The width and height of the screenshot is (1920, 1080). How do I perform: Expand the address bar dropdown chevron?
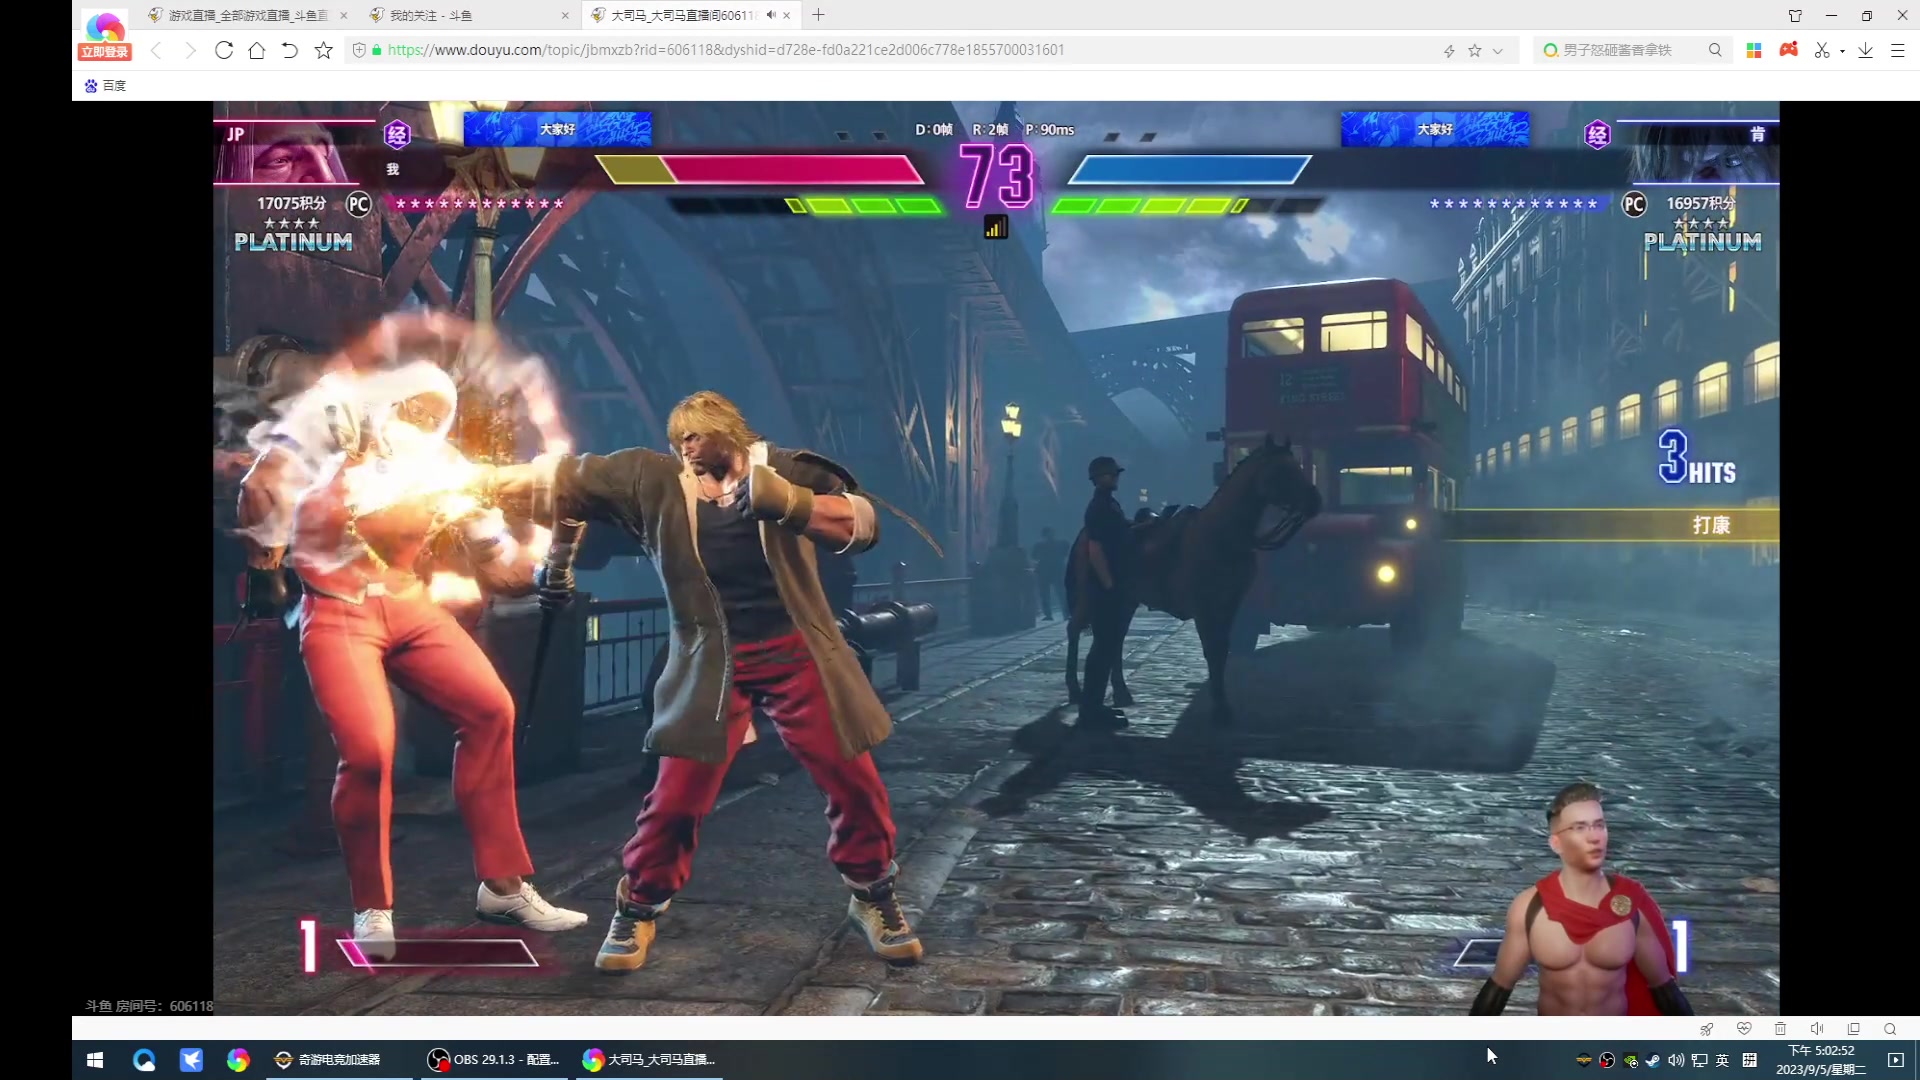(1498, 51)
